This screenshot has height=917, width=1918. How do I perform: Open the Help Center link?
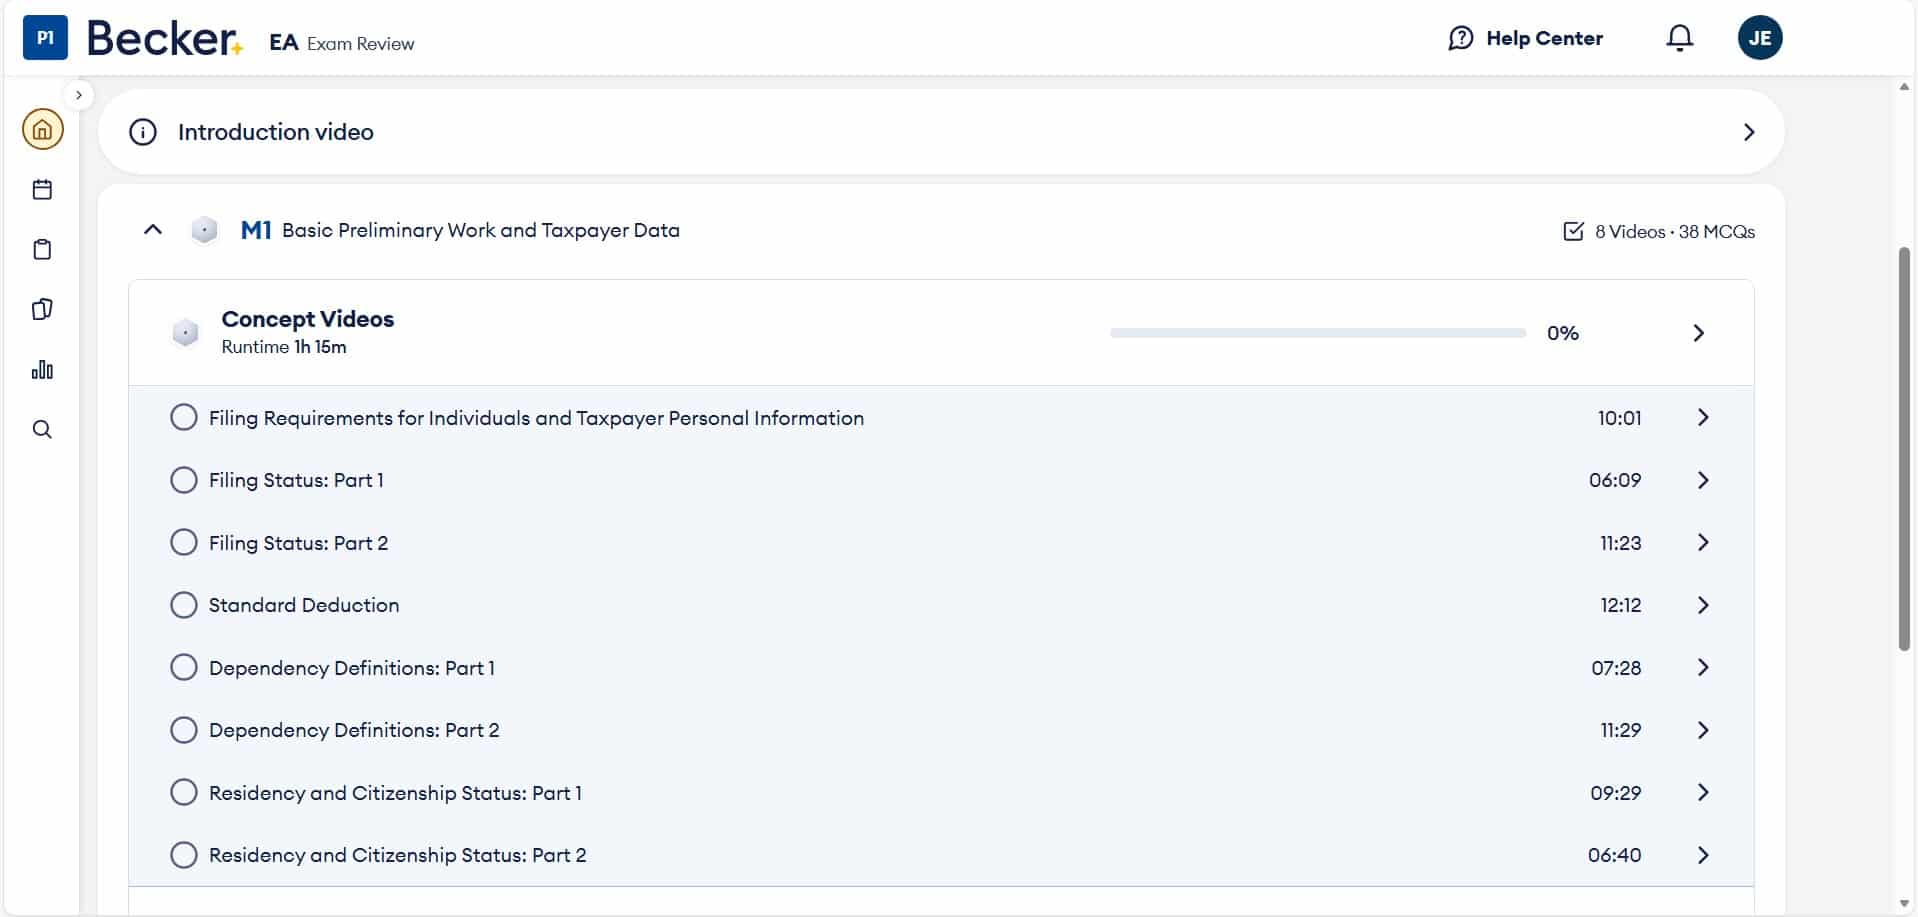pos(1525,38)
